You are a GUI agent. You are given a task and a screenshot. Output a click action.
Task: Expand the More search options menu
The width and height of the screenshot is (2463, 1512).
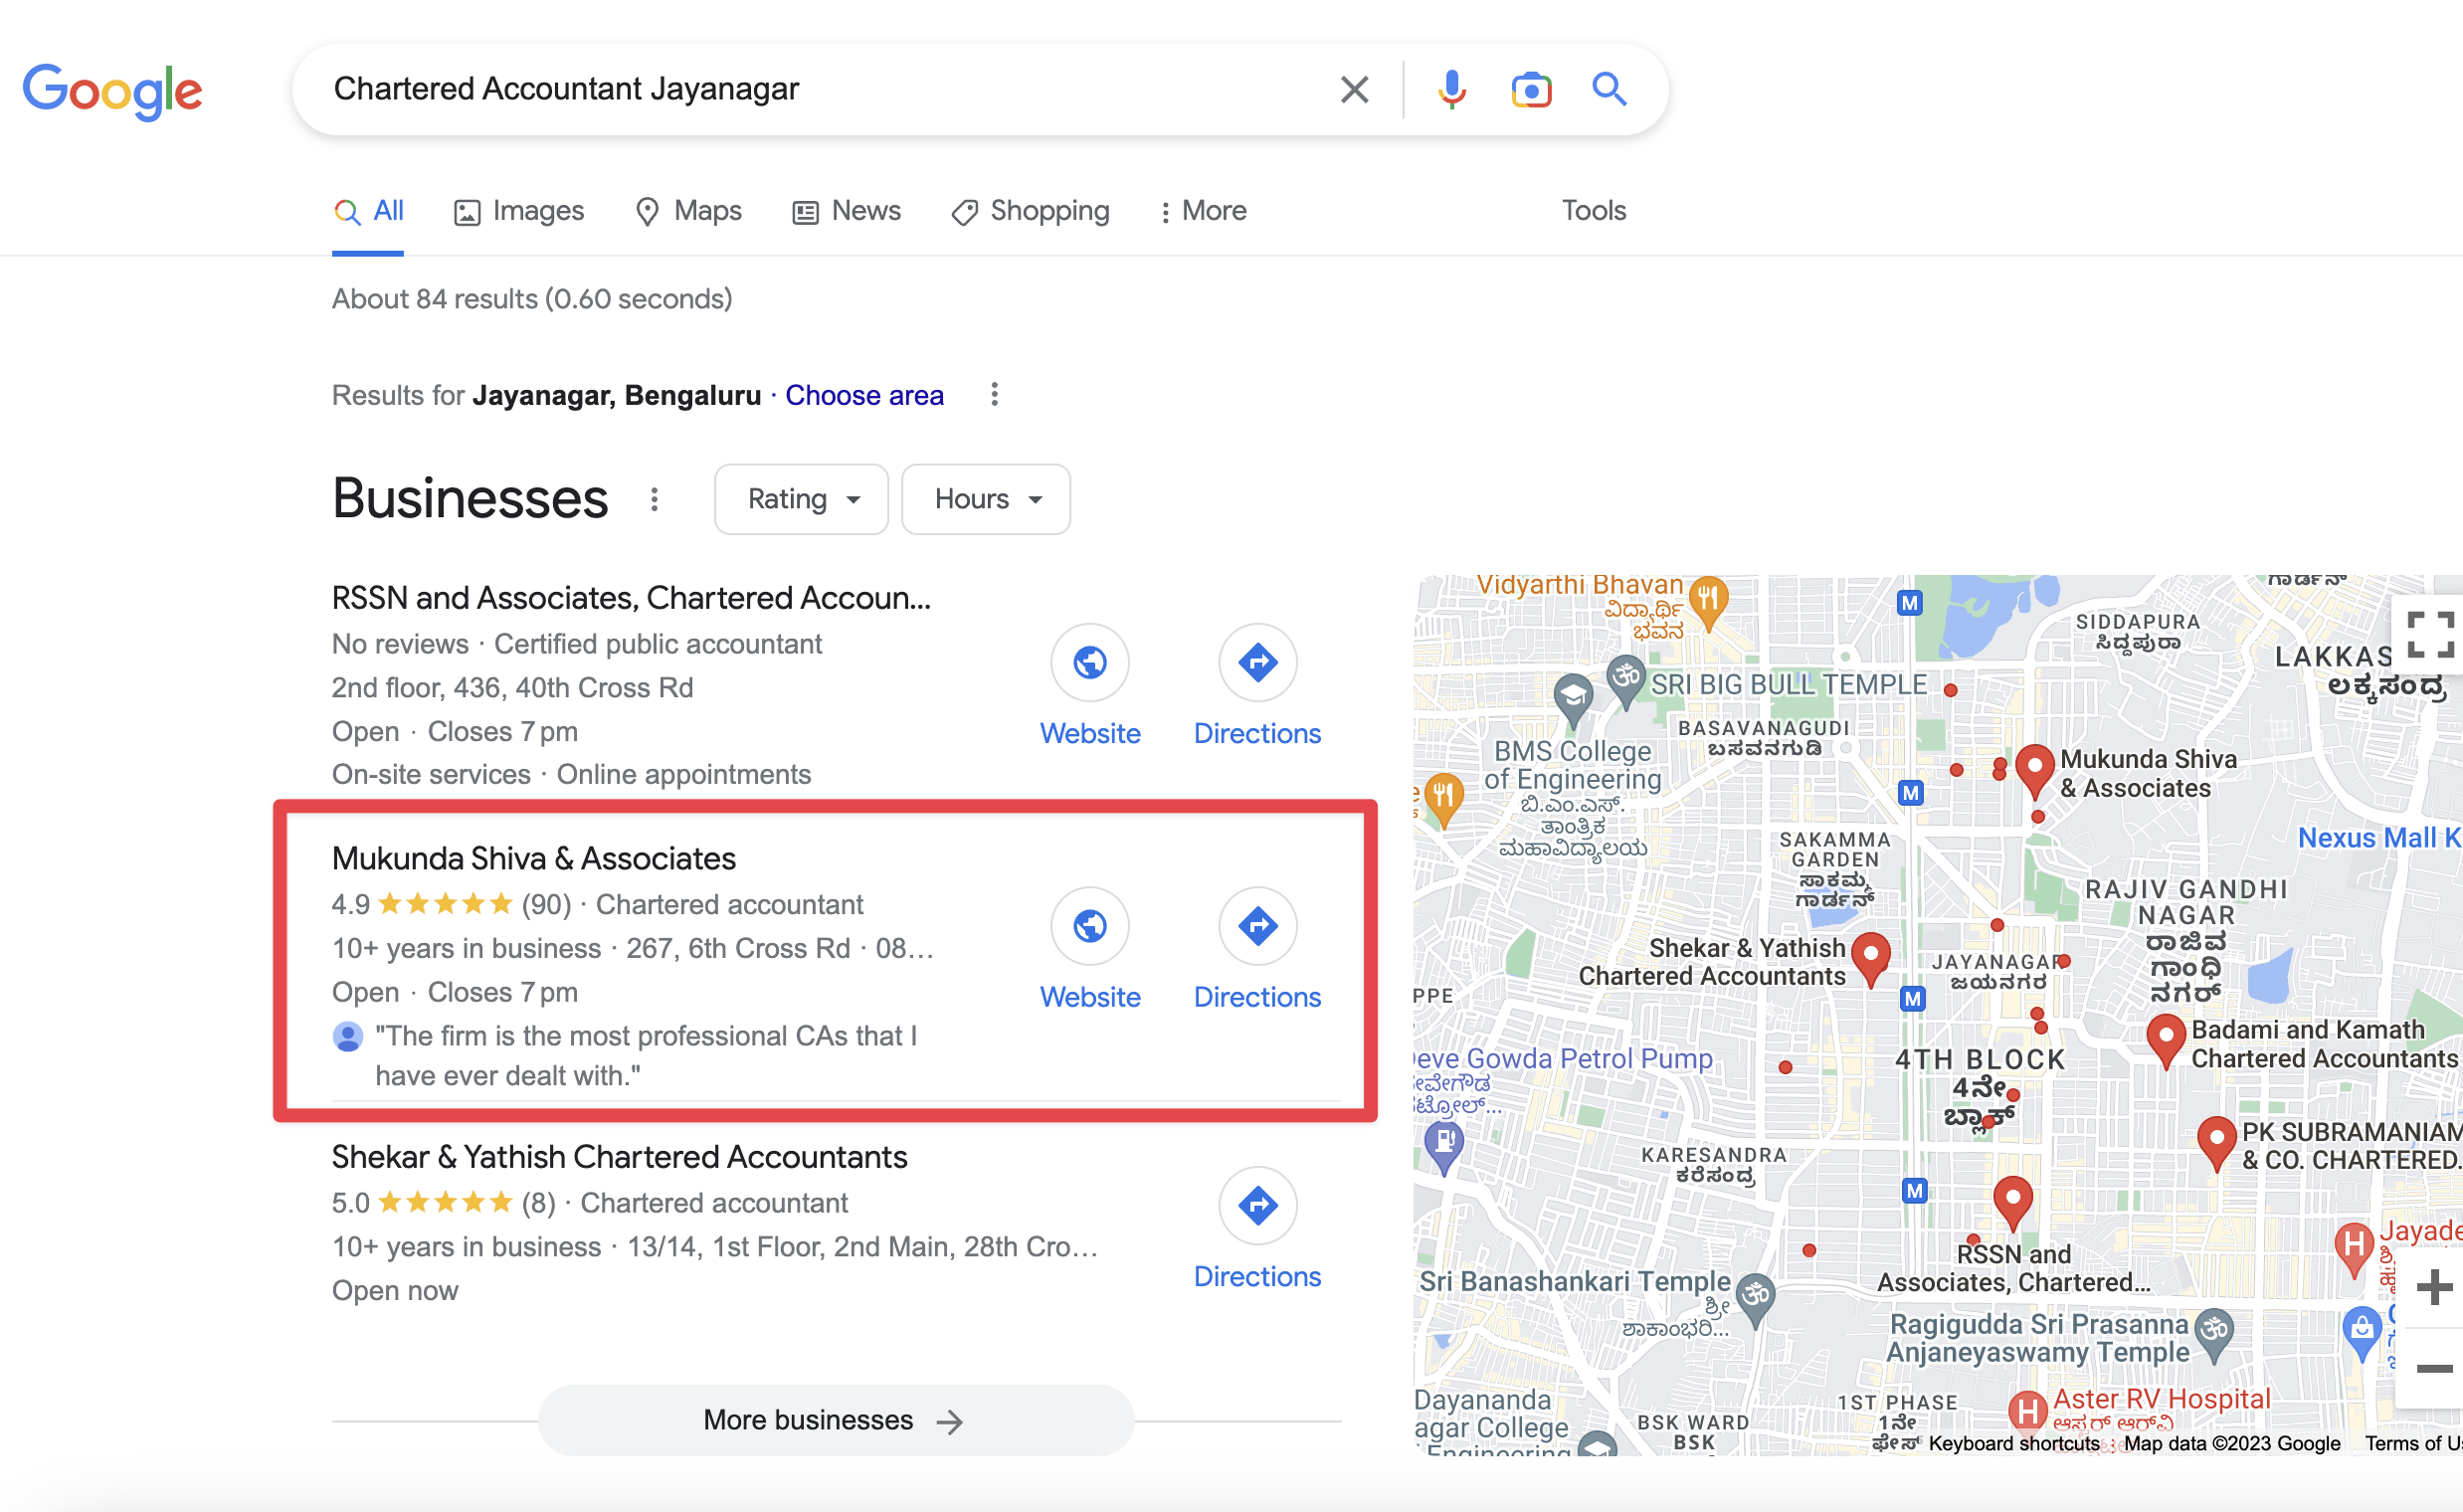click(x=1203, y=211)
